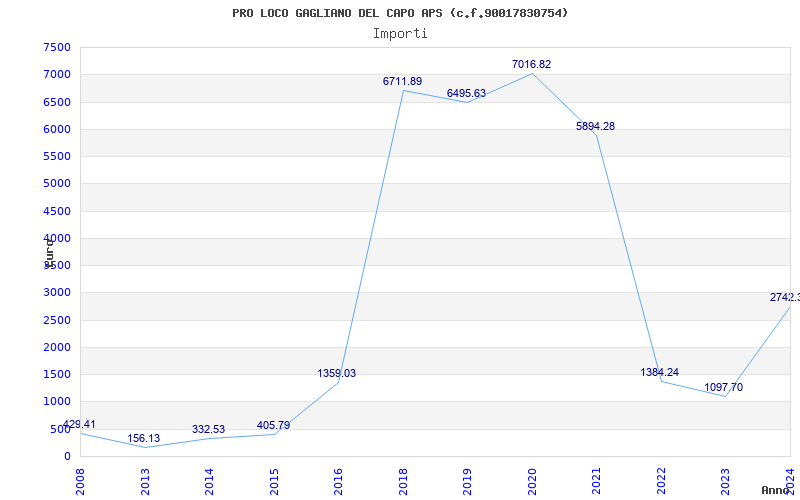This screenshot has width=800, height=500.
Task: Click the 2019 x-axis year label
Action: pos(467,481)
